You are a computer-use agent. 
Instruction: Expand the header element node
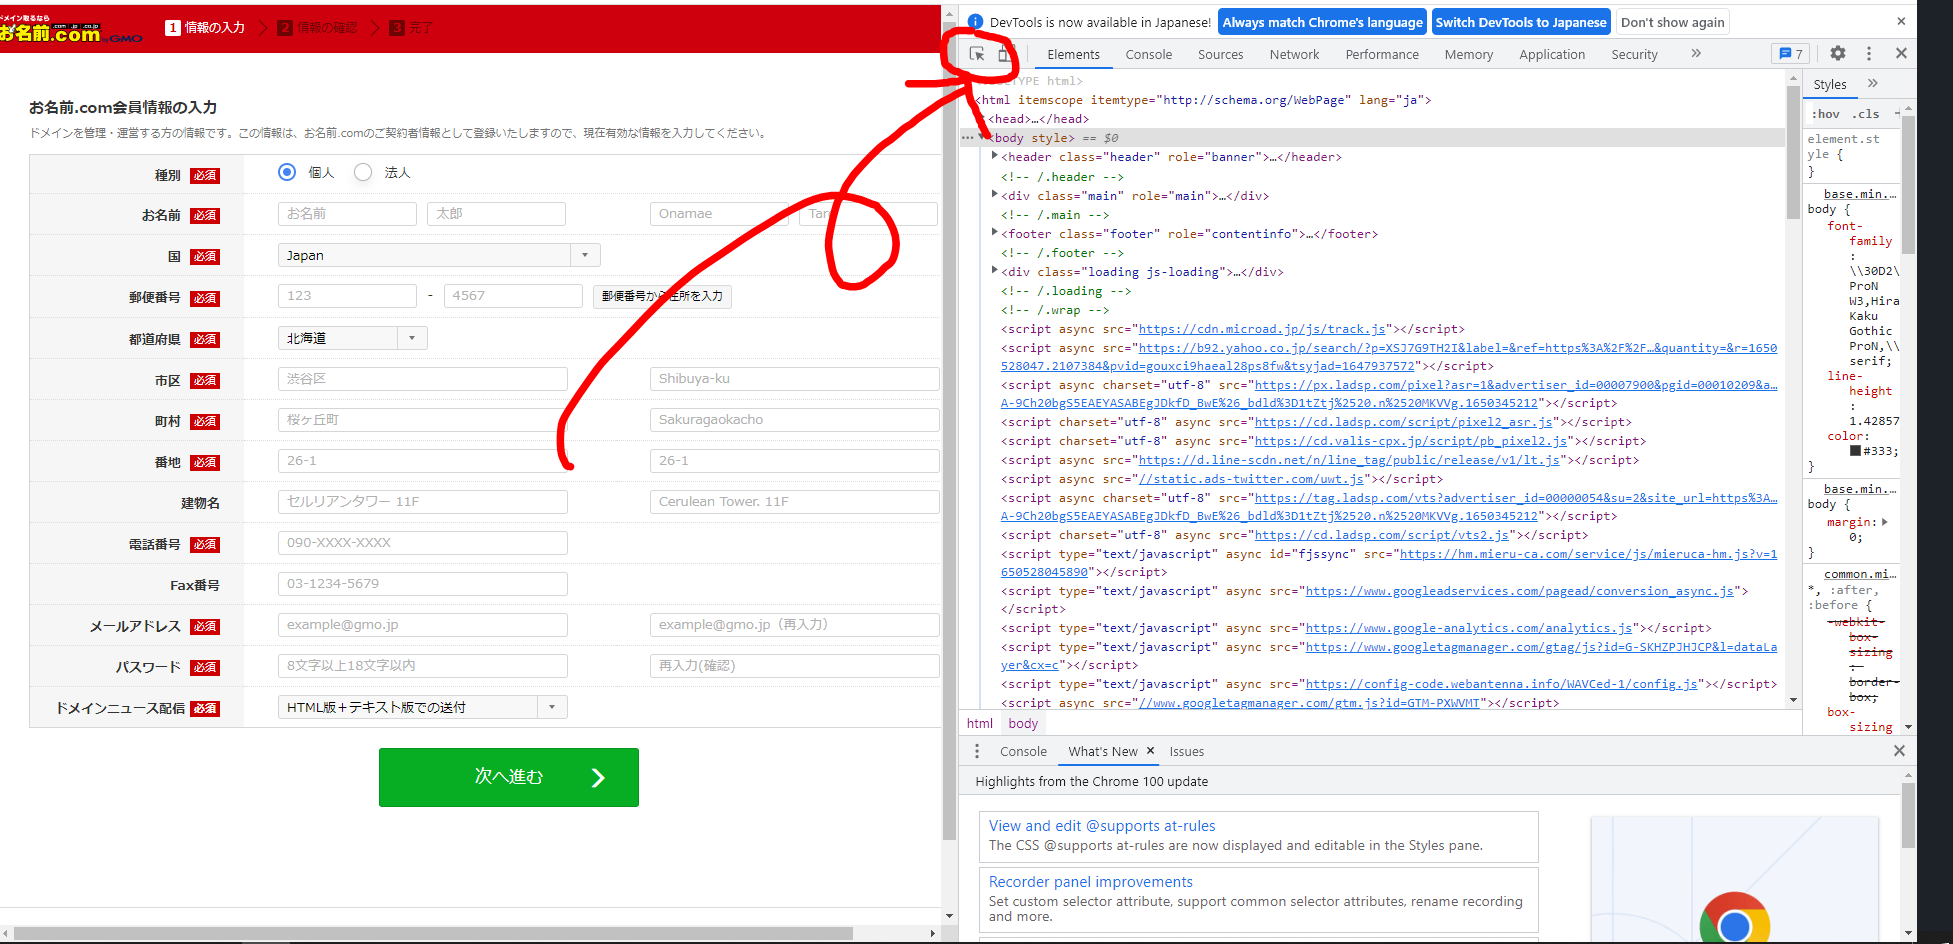point(994,156)
